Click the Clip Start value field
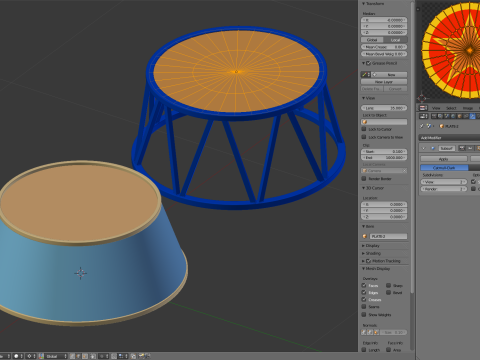 384,151
